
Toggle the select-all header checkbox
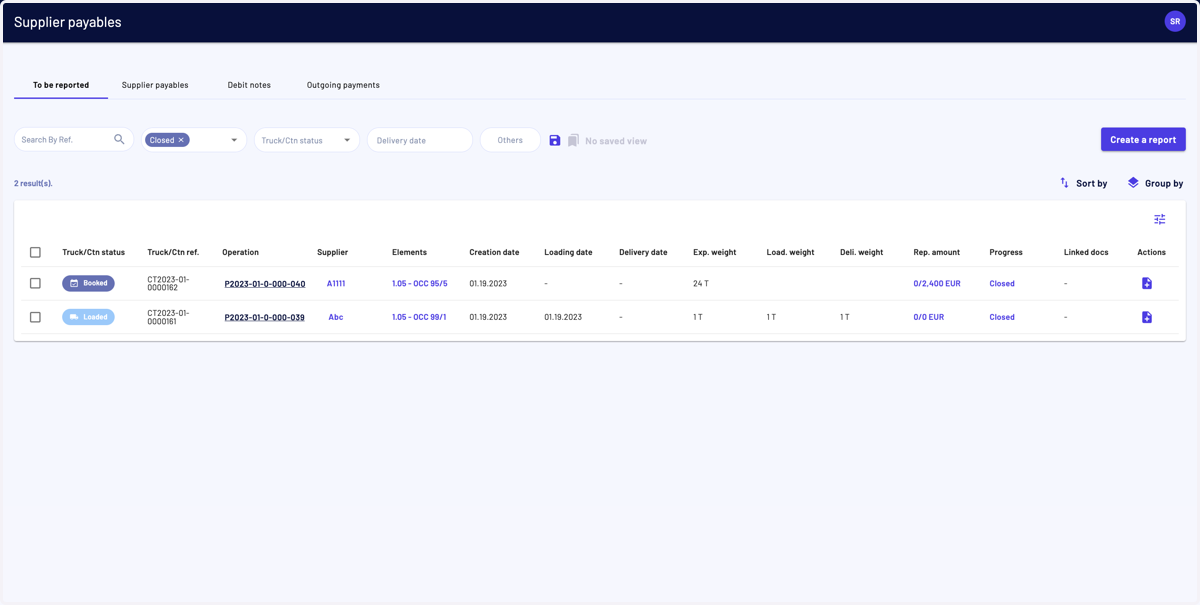pos(35,252)
